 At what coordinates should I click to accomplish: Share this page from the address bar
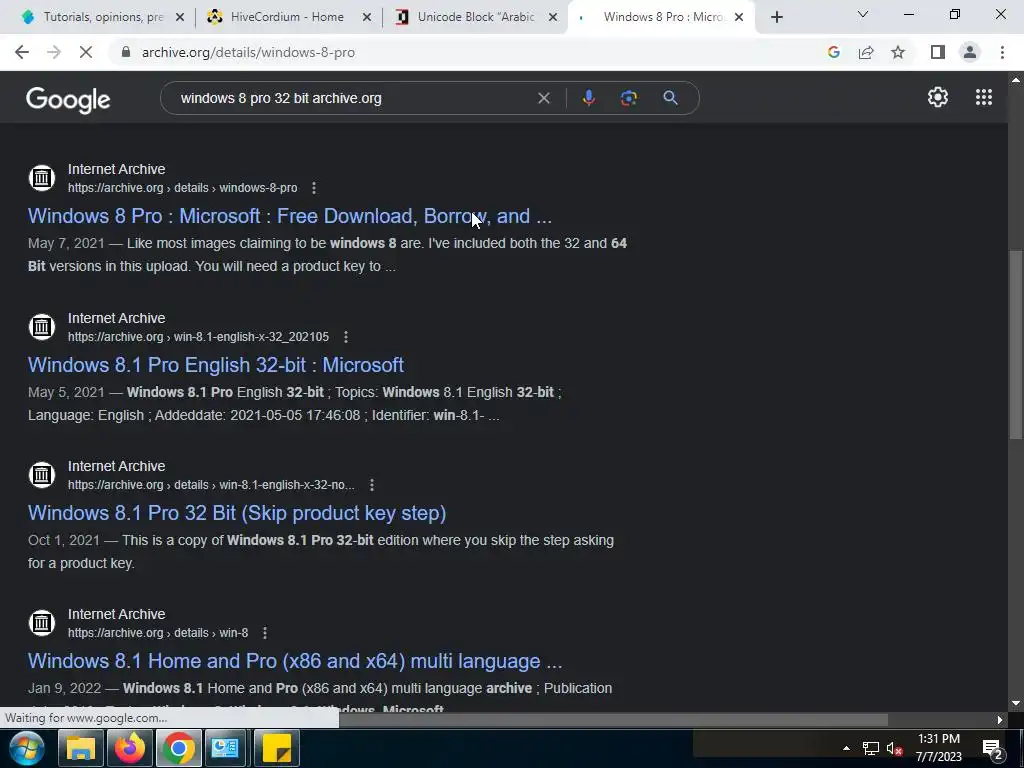pyautogui.click(x=866, y=52)
